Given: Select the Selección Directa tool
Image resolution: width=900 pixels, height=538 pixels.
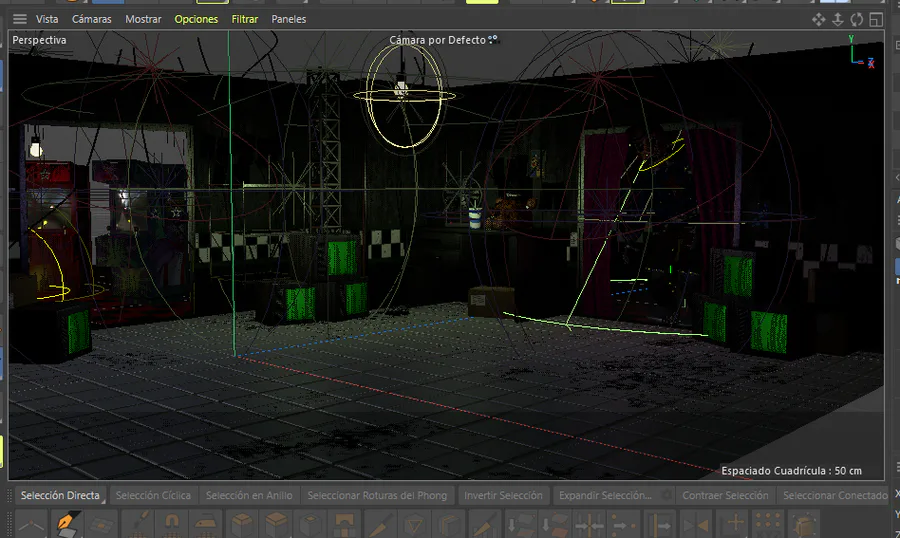Looking at the screenshot, I should [x=60, y=495].
